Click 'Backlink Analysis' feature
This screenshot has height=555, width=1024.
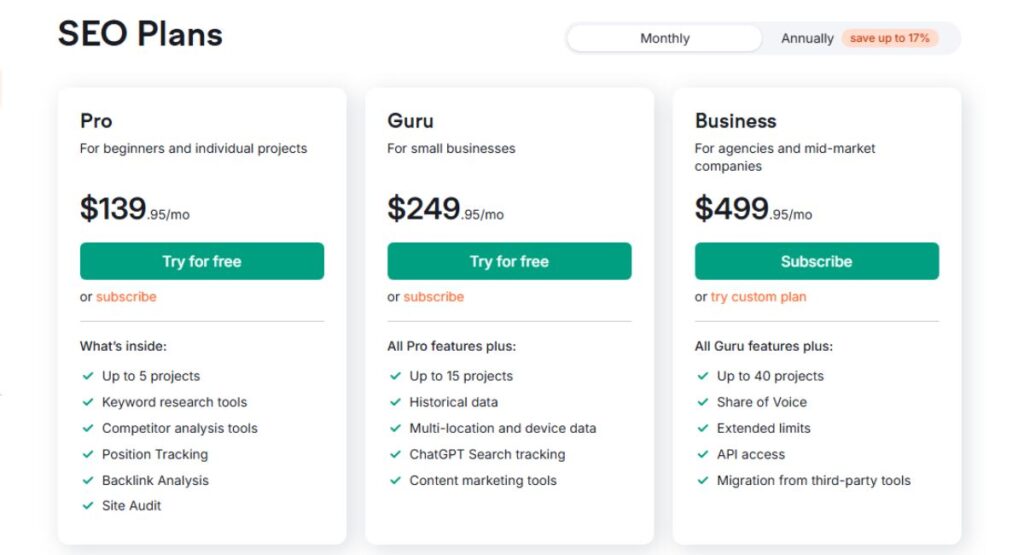click(155, 481)
